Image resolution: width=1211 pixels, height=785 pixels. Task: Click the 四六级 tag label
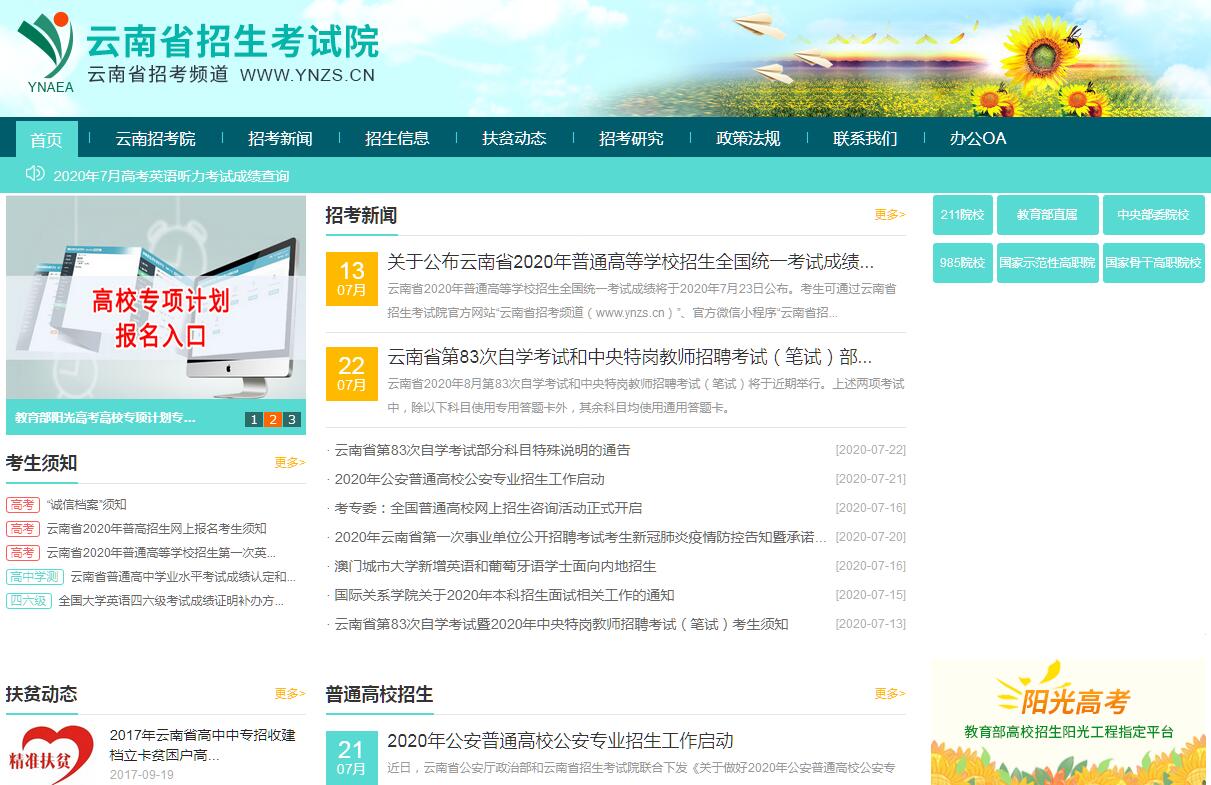[28, 601]
